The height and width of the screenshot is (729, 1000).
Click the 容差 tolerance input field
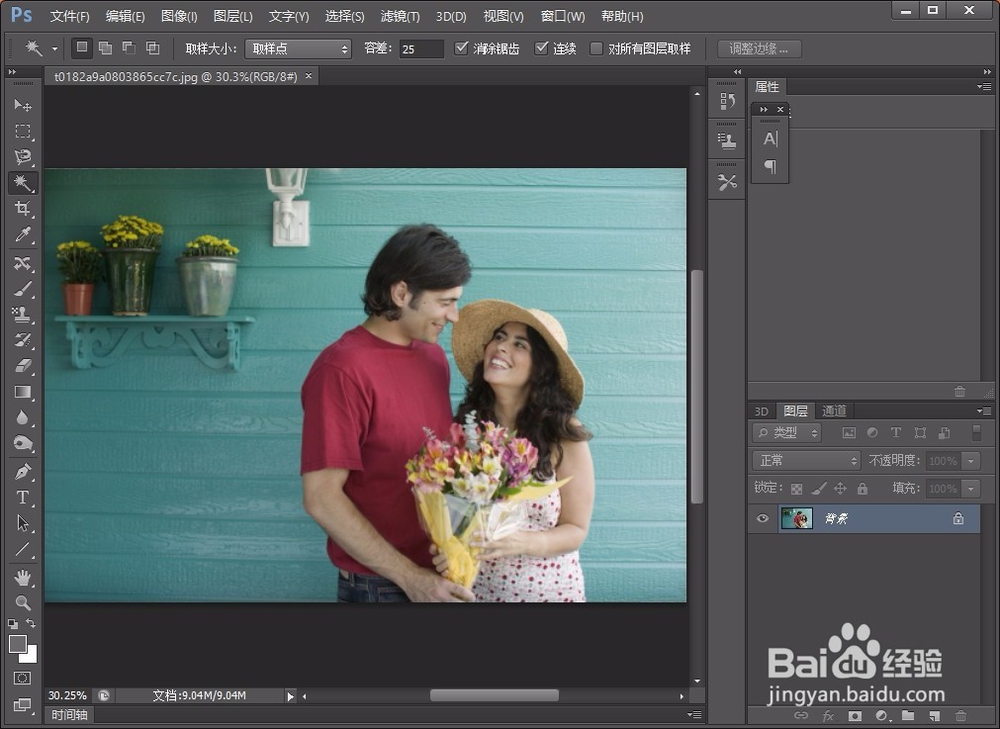point(422,48)
